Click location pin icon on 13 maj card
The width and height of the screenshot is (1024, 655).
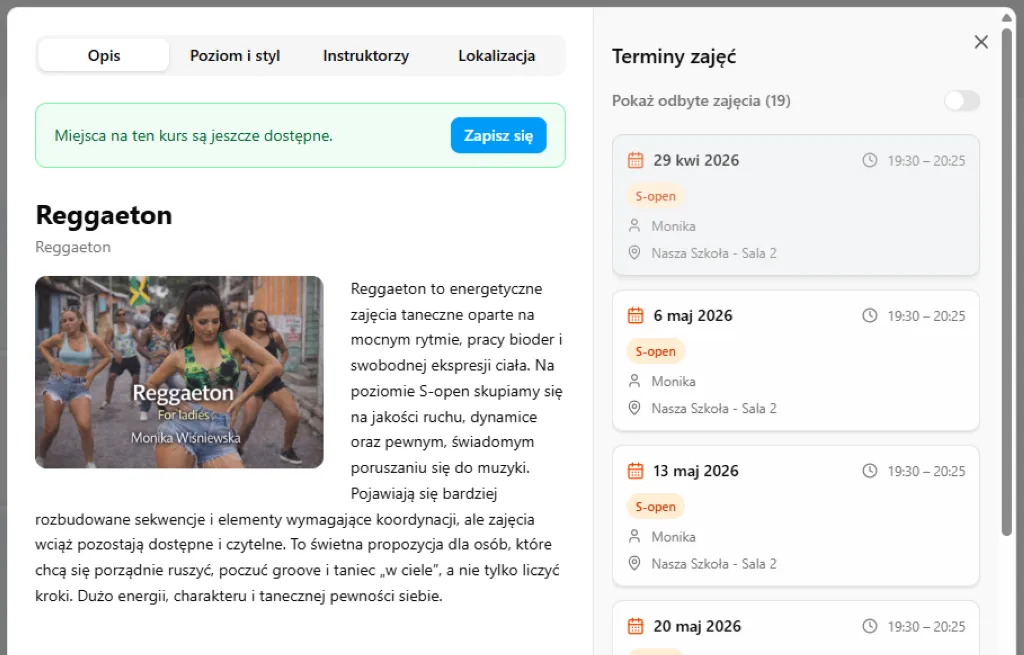click(634, 564)
